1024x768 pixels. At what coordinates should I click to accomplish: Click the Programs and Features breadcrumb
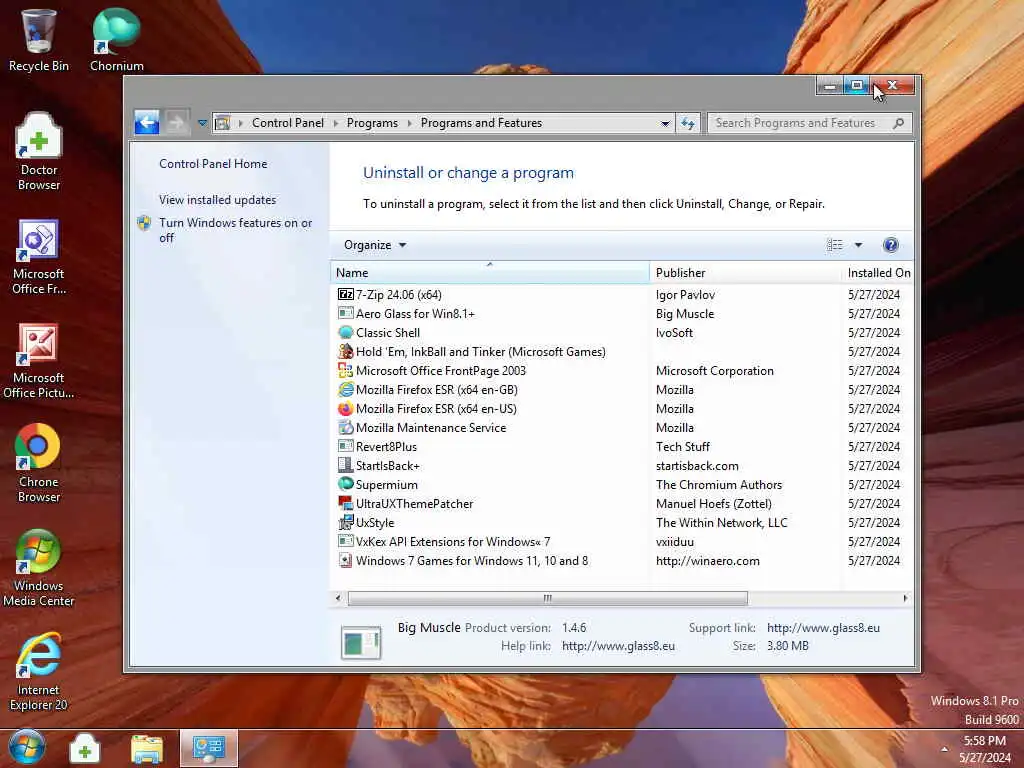[481, 123]
